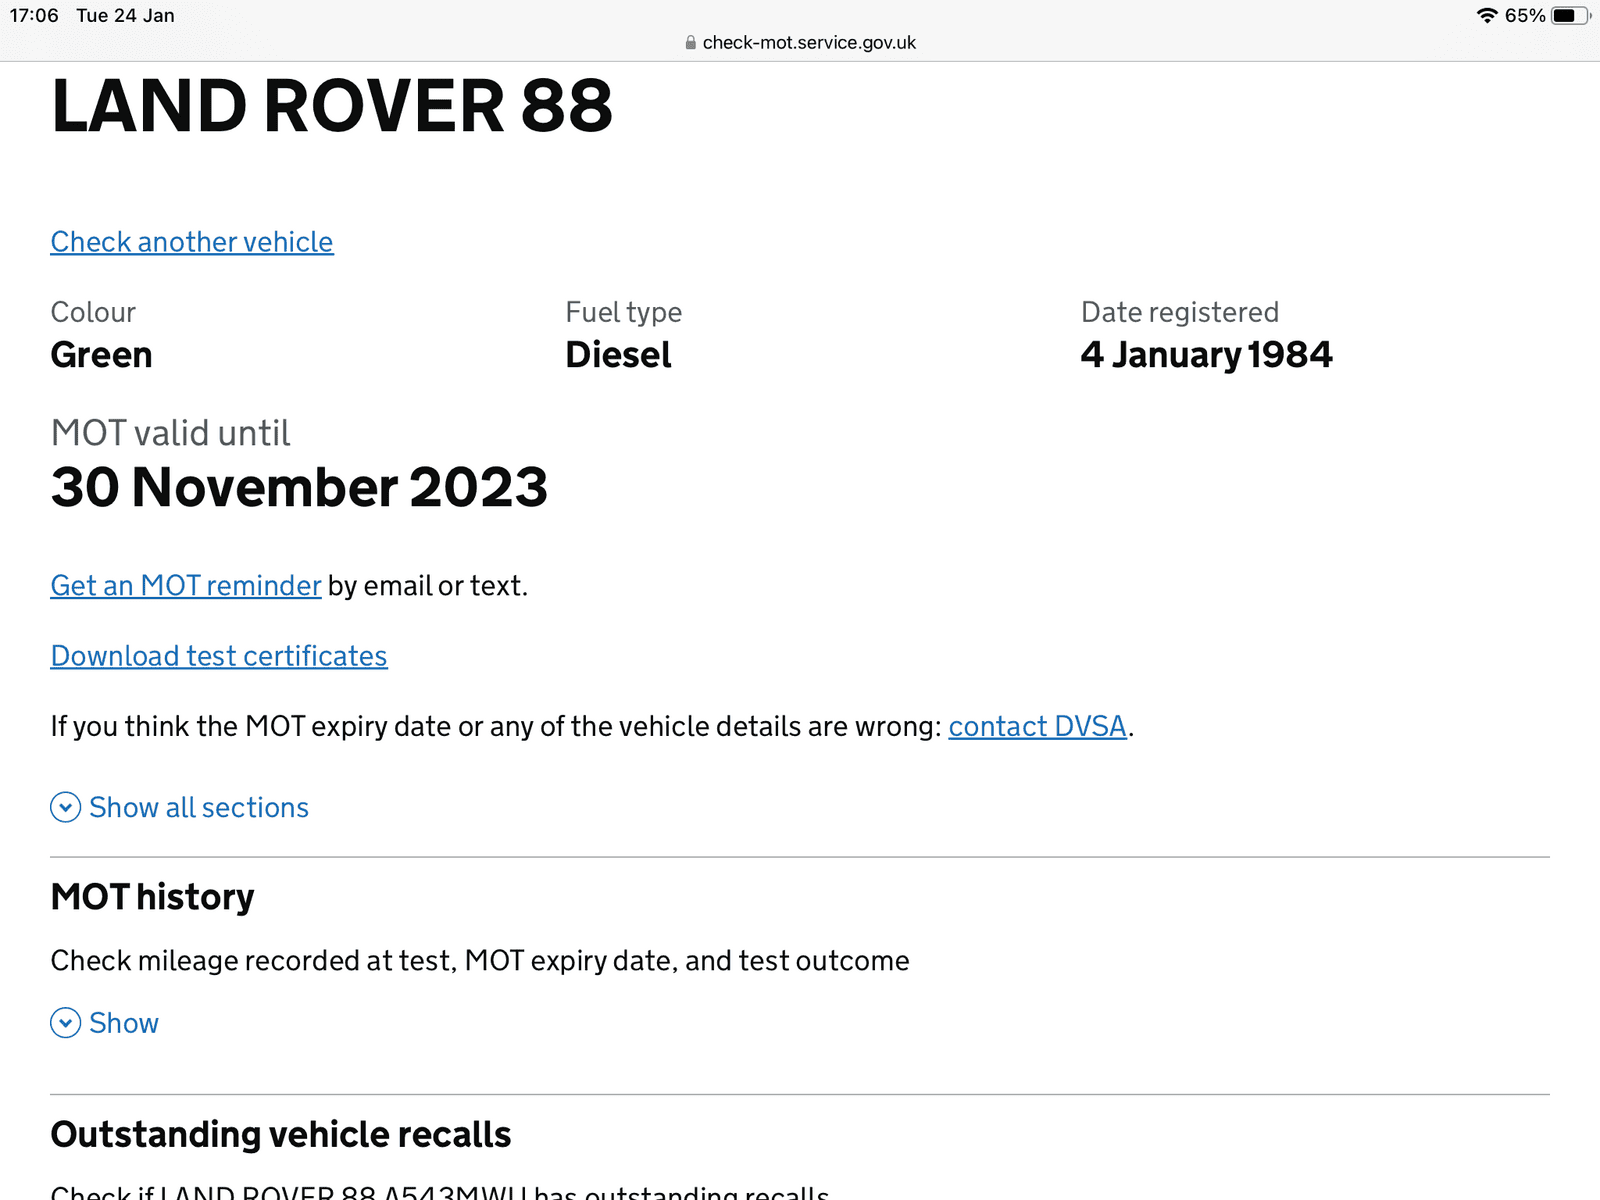Expand MOT history using the Show text
The image size is (1600, 1200).
pyautogui.click(x=124, y=1023)
